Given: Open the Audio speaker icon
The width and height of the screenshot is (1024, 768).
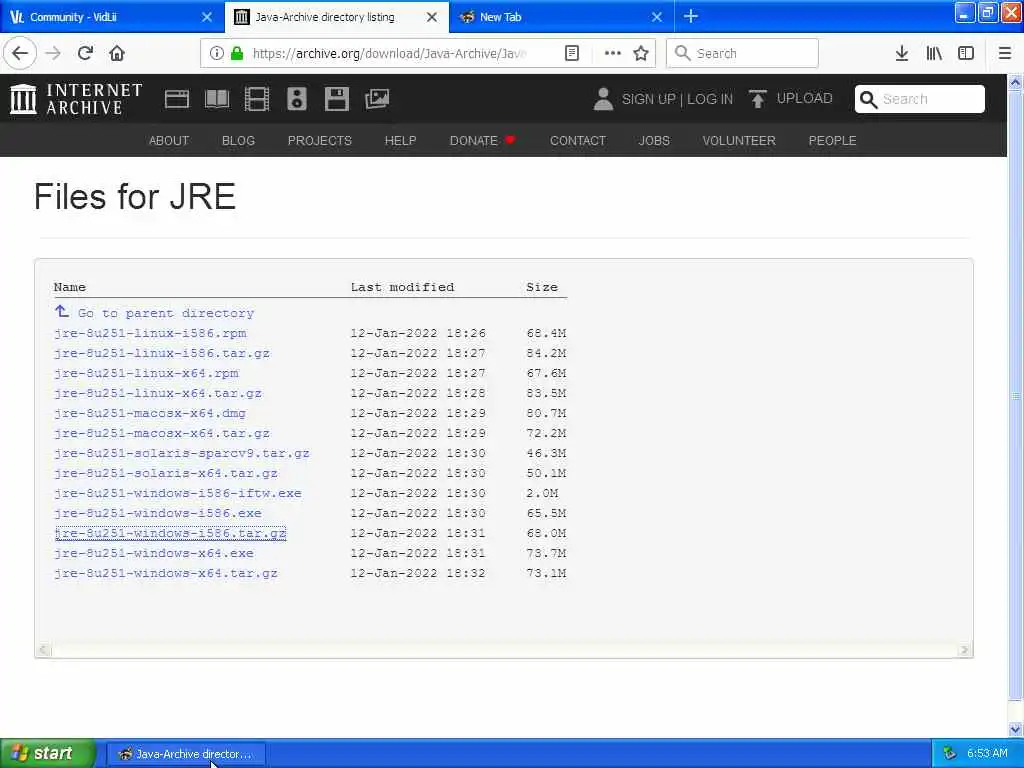Looking at the screenshot, I should coord(297,99).
